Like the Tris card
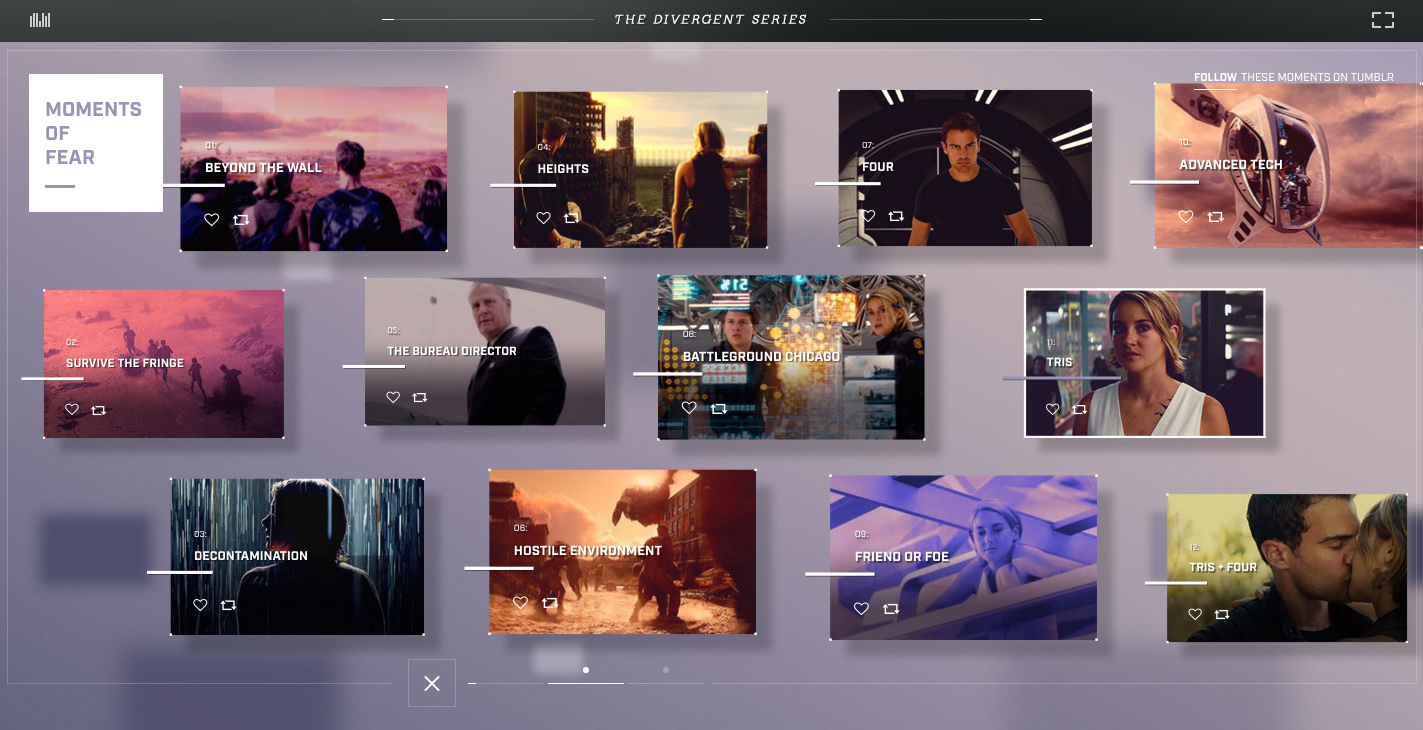 tap(1052, 409)
